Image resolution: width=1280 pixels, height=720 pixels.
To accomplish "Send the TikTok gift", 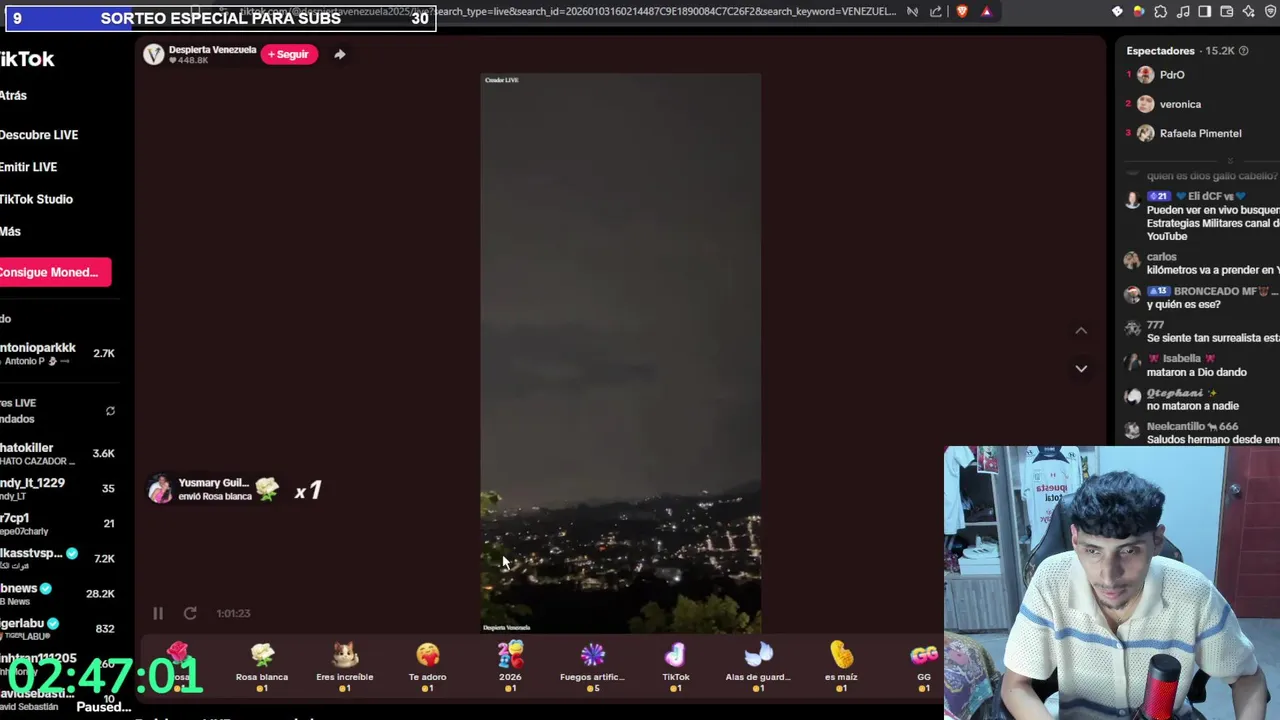I will tap(676, 667).
